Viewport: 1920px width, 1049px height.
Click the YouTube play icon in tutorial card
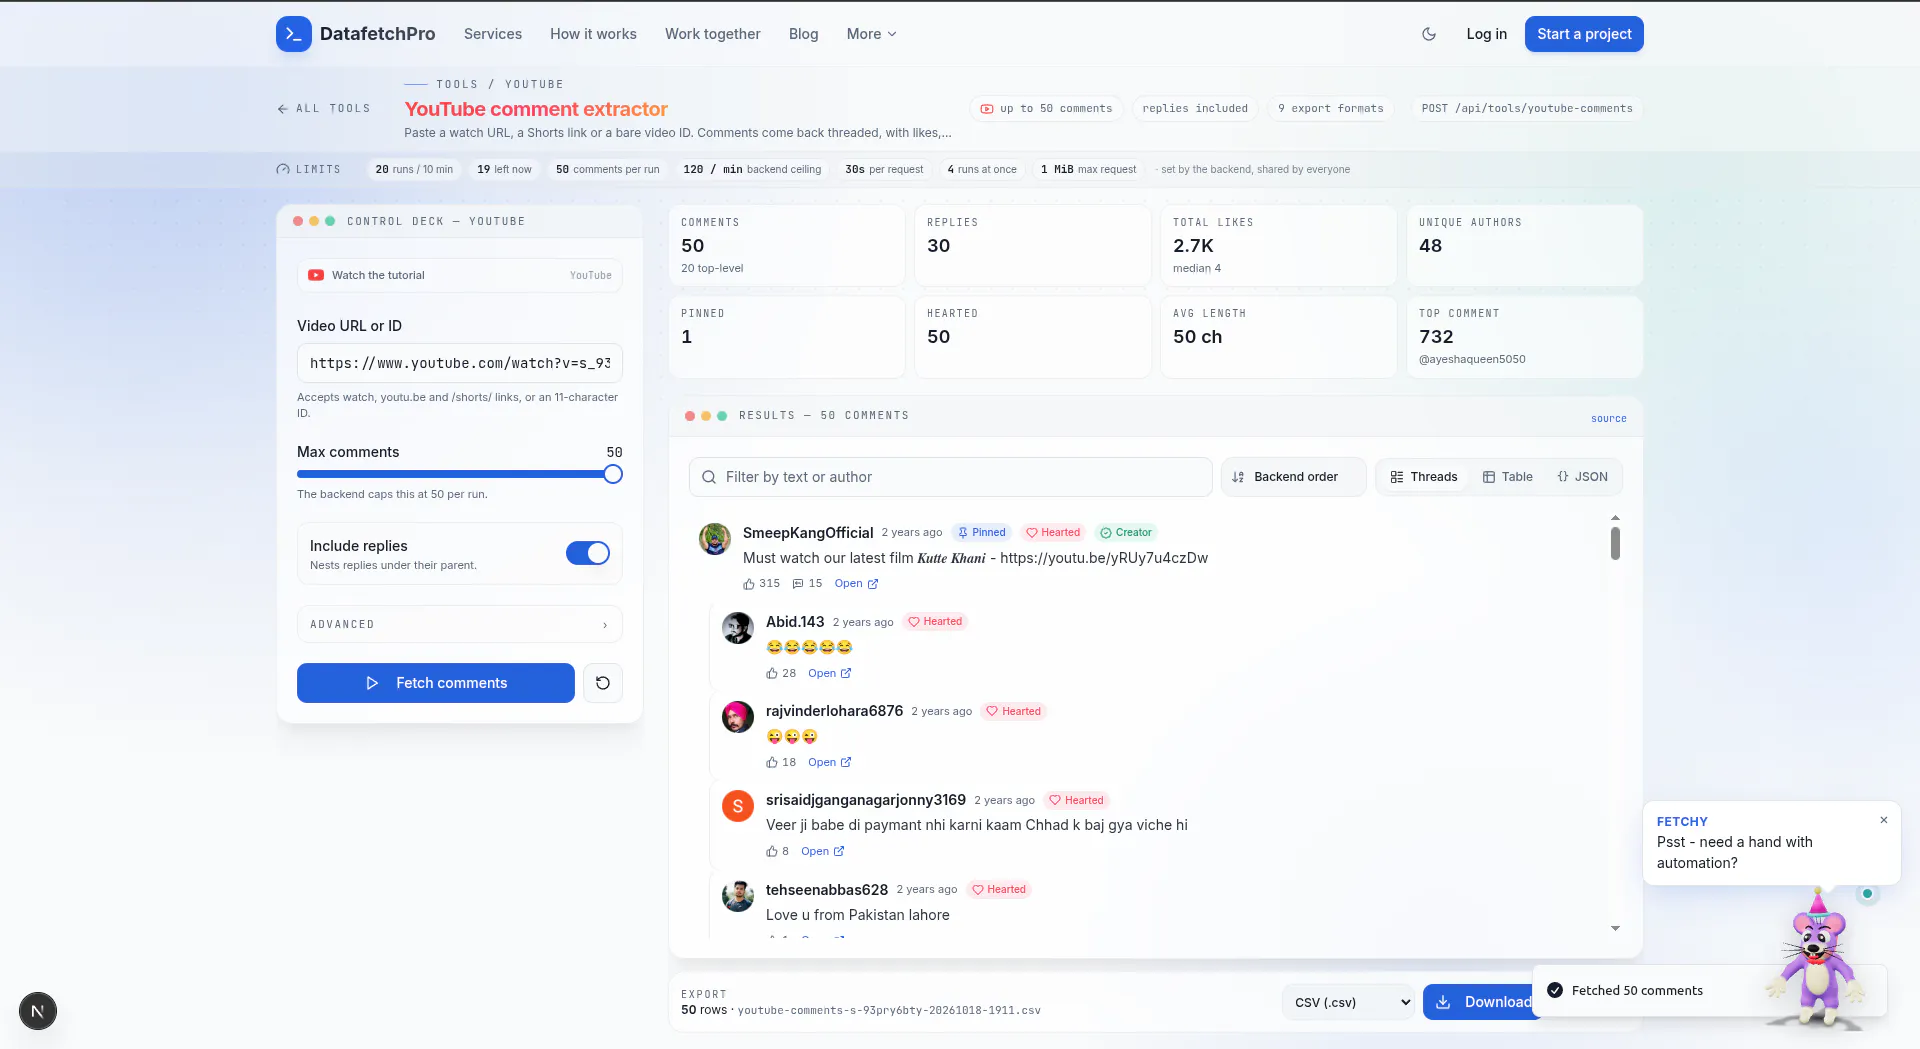[x=316, y=275]
